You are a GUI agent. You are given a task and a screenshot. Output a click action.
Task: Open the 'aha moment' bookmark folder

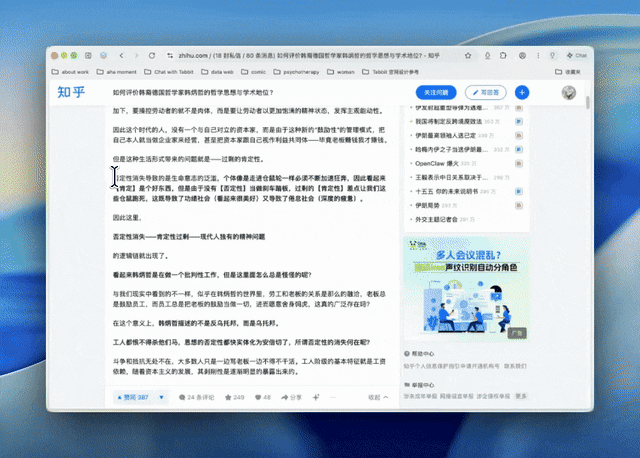(x=116, y=72)
